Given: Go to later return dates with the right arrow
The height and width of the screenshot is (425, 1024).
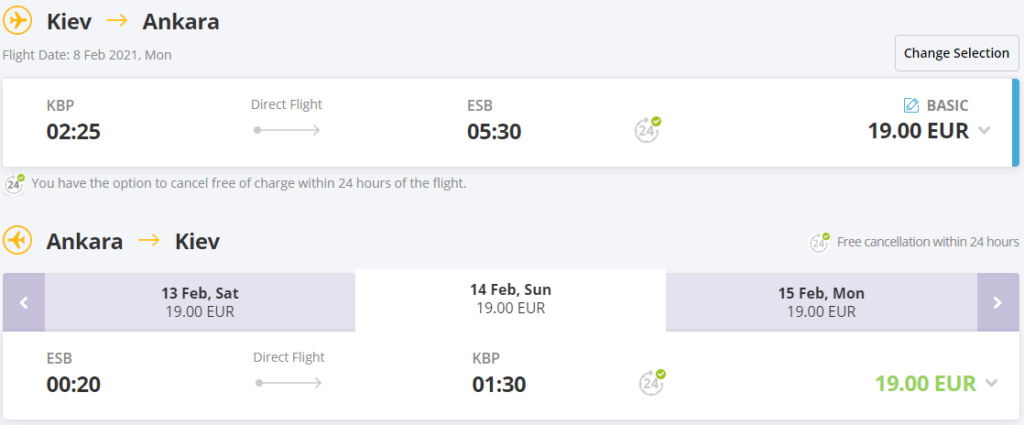Looking at the screenshot, I should (x=997, y=302).
